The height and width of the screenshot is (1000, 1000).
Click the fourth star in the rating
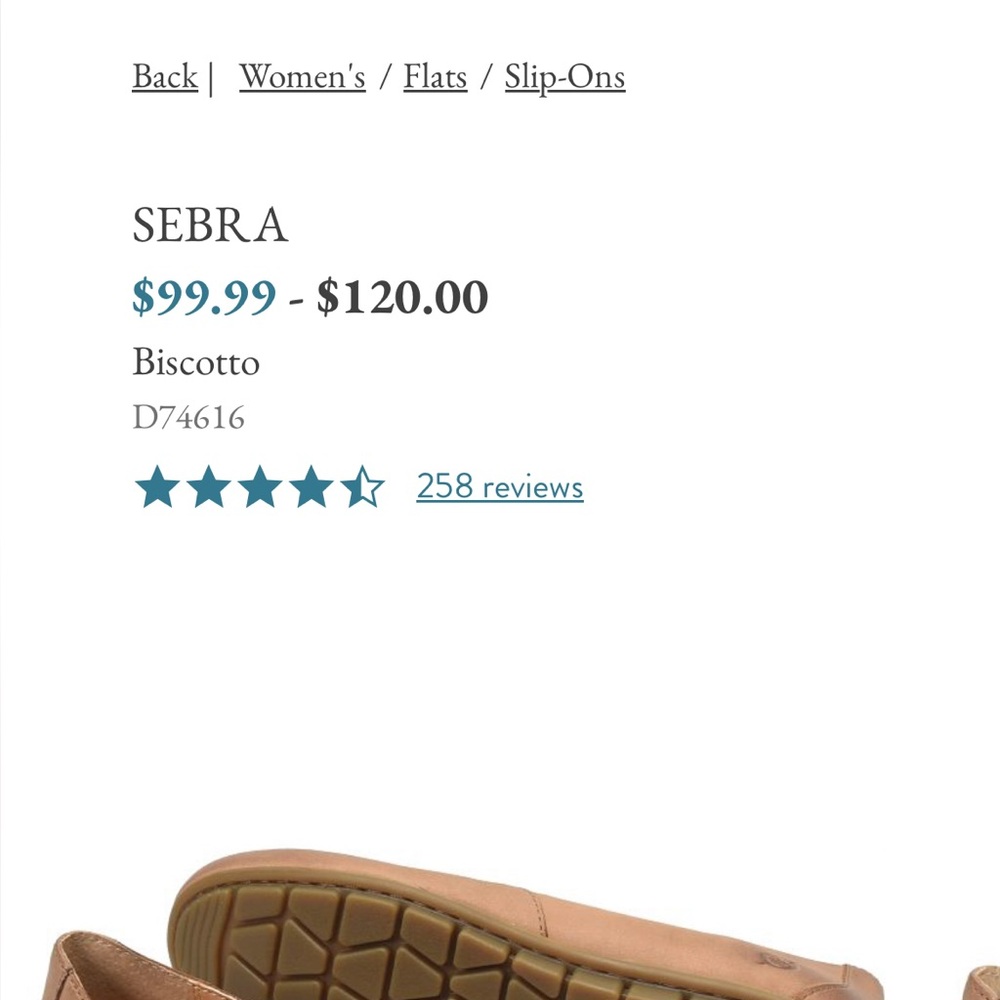point(313,488)
